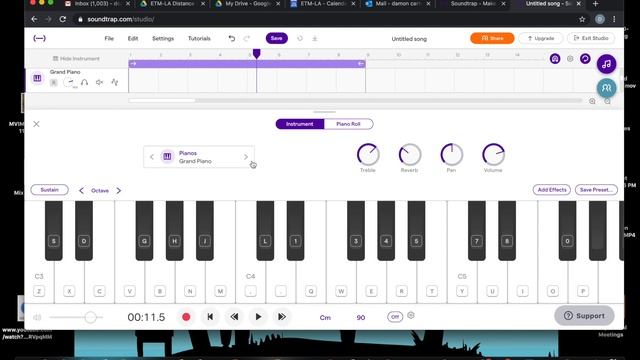Open the File menu
This screenshot has width=640, height=360.
point(109,38)
